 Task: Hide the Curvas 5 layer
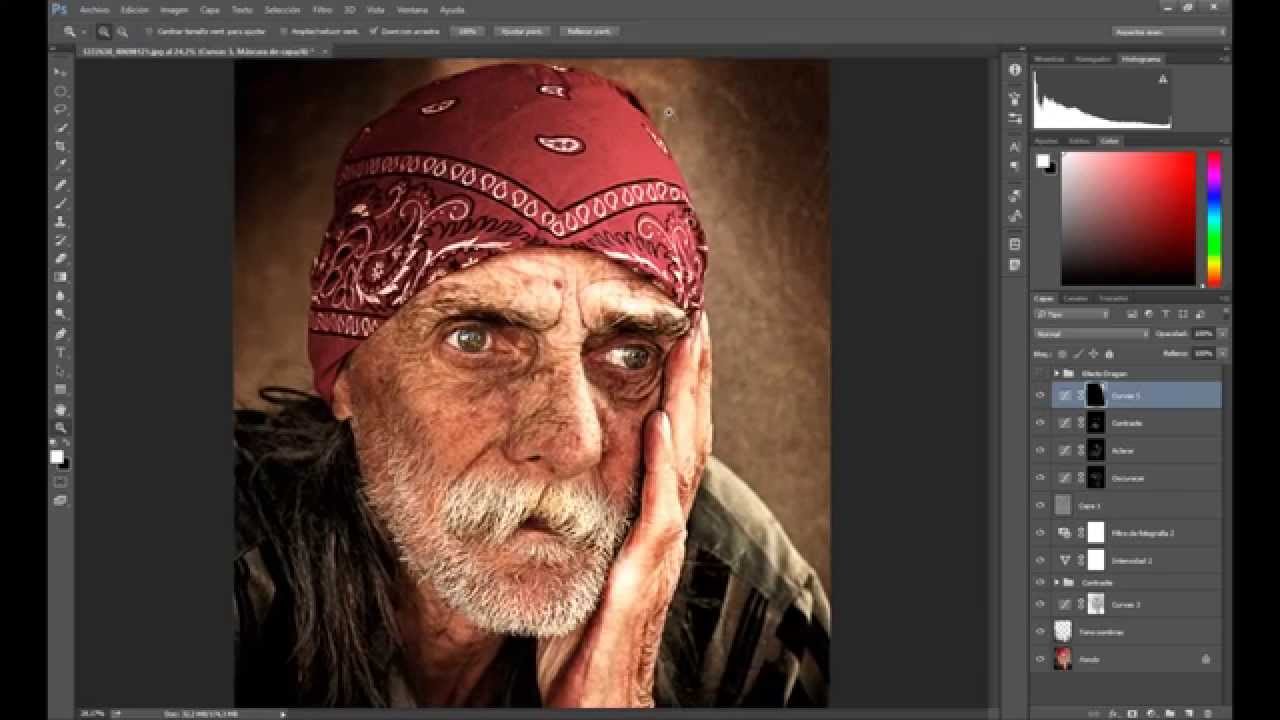[x=1040, y=395]
